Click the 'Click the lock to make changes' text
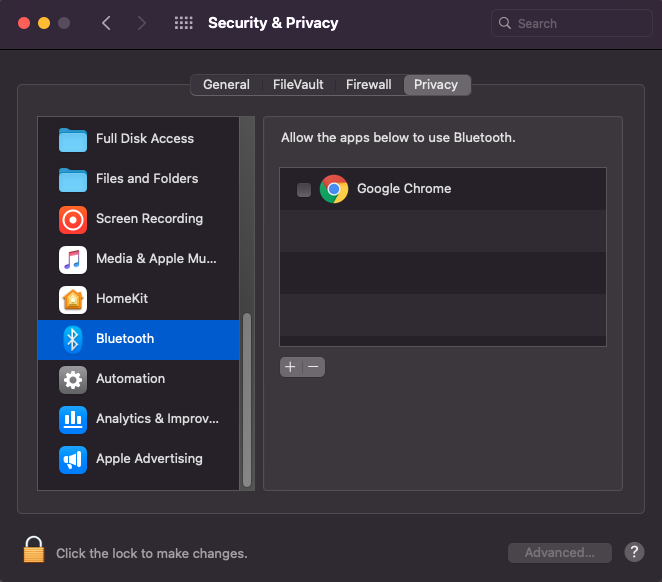Image resolution: width=662 pixels, height=582 pixels. (152, 553)
